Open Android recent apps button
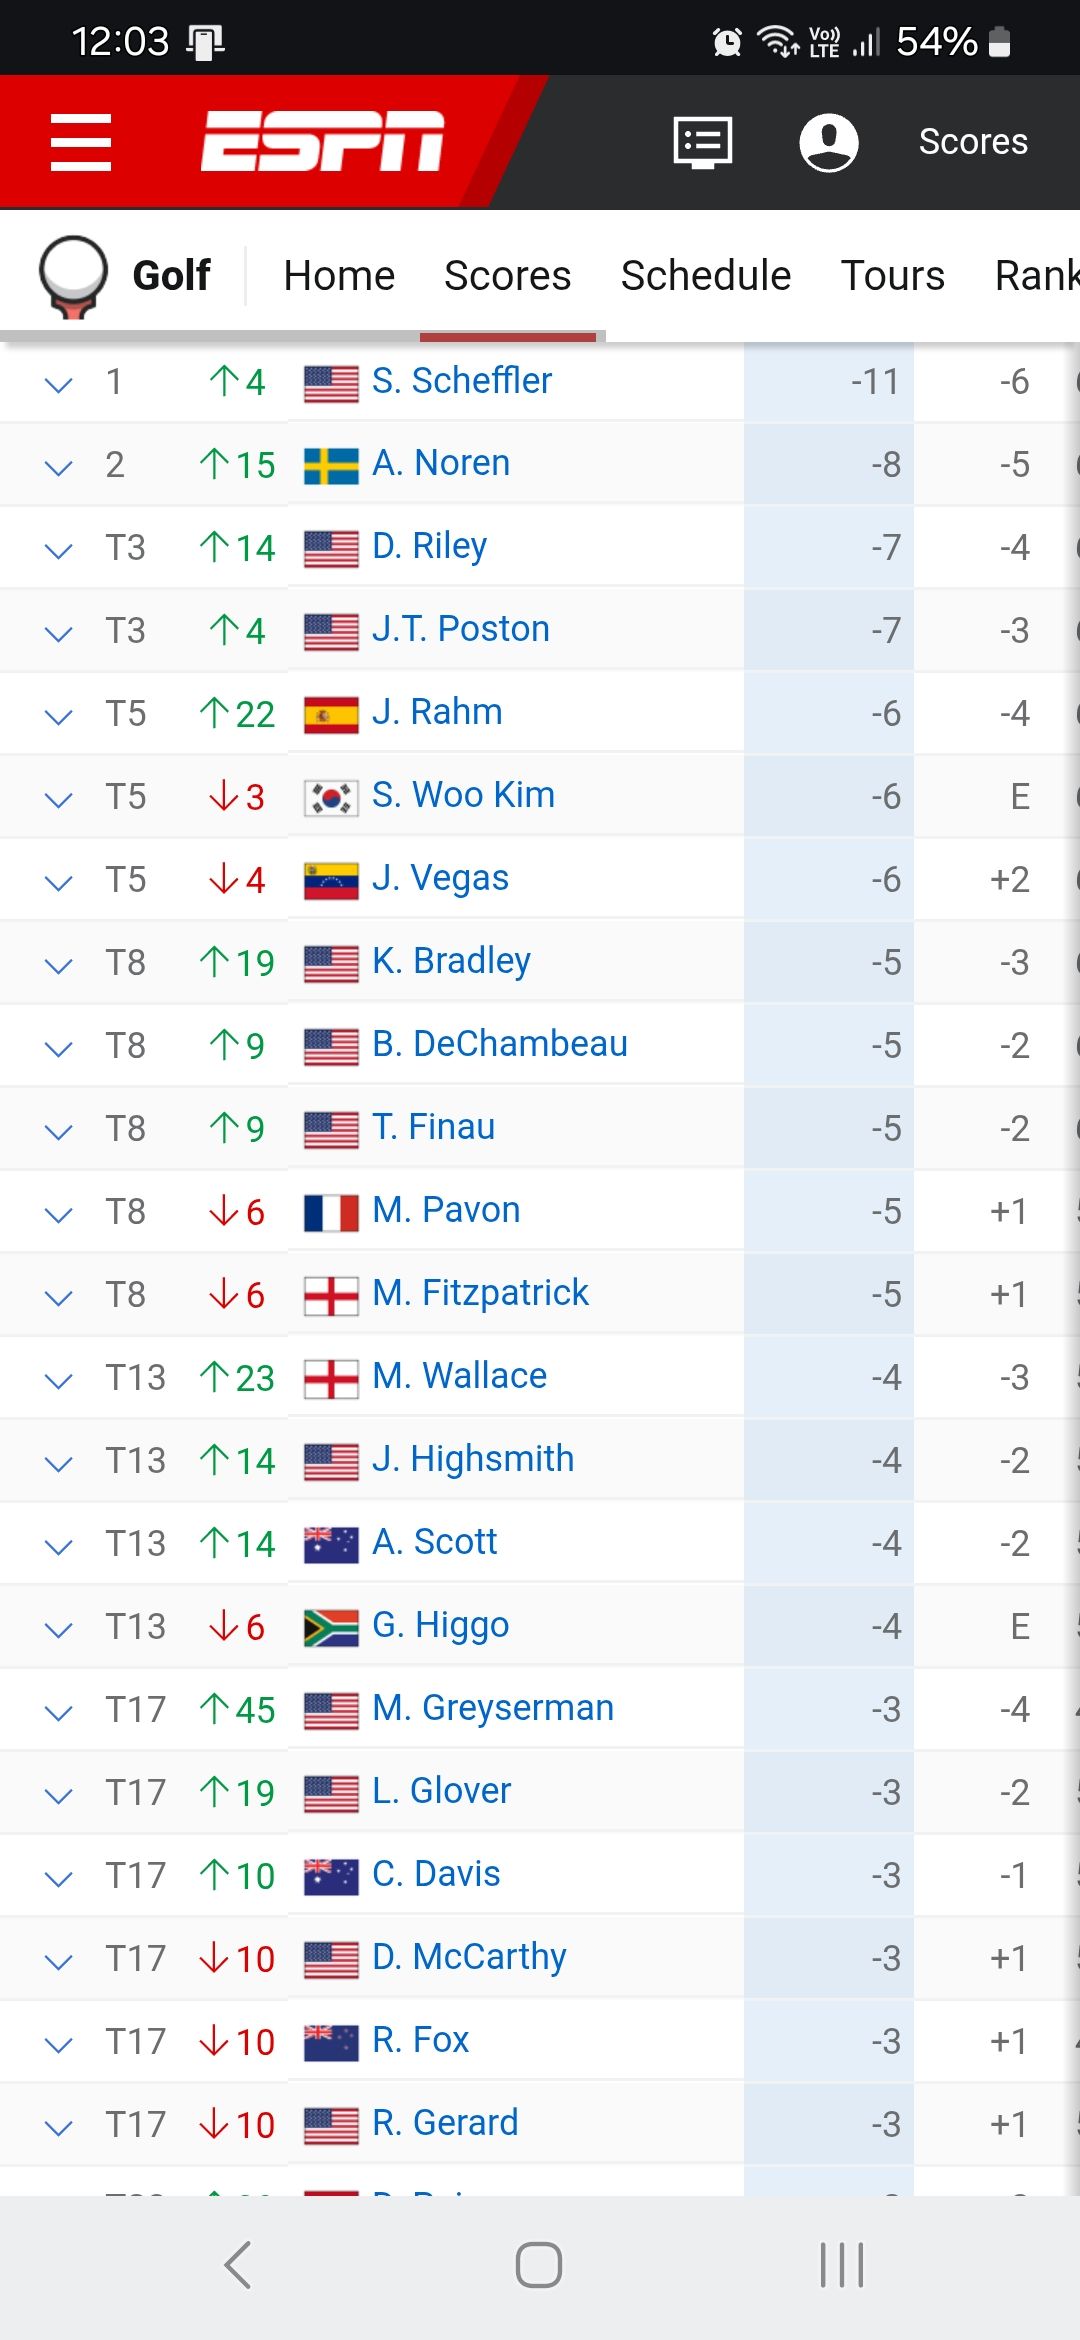This screenshot has width=1080, height=2340. 841,2265
